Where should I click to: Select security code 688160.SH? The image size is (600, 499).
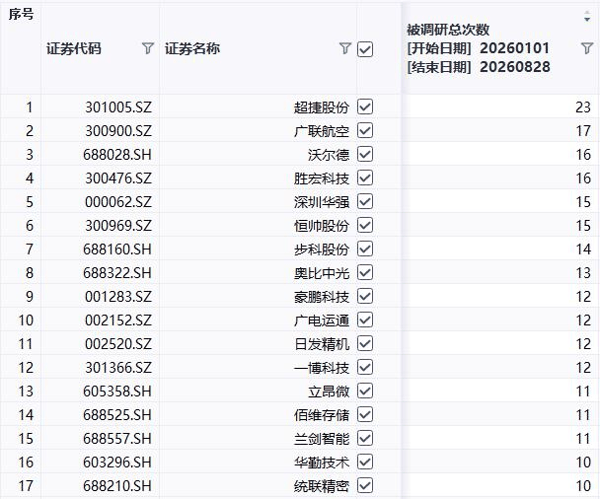pos(117,250)
